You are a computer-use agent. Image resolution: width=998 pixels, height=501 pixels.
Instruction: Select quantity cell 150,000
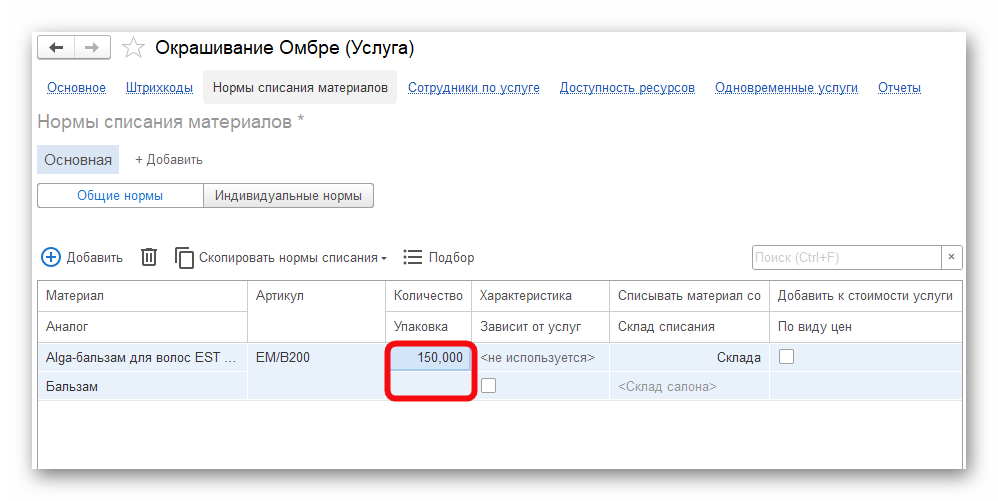428,357
